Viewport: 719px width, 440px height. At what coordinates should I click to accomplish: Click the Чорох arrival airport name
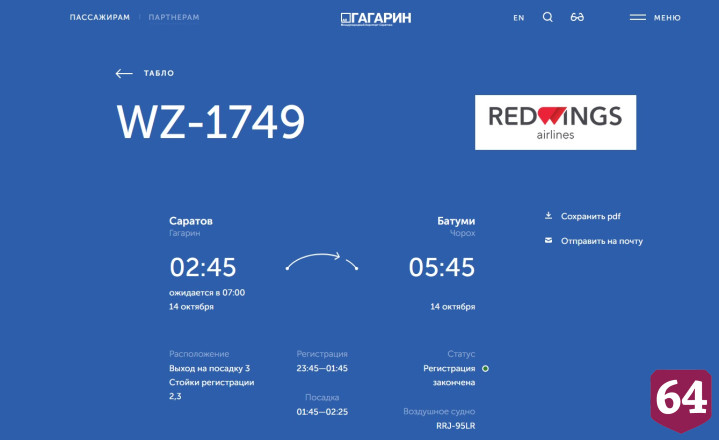462,233
